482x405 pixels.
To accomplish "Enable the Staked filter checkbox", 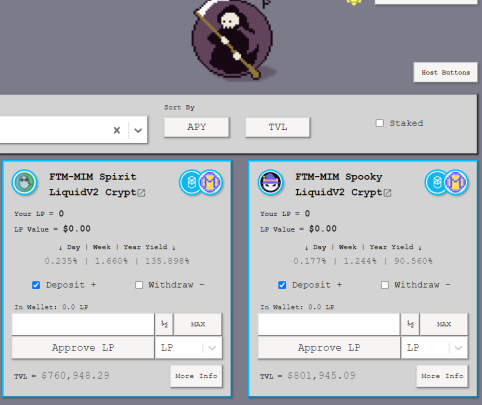I will pyautogui.click(x=380, y=123).
